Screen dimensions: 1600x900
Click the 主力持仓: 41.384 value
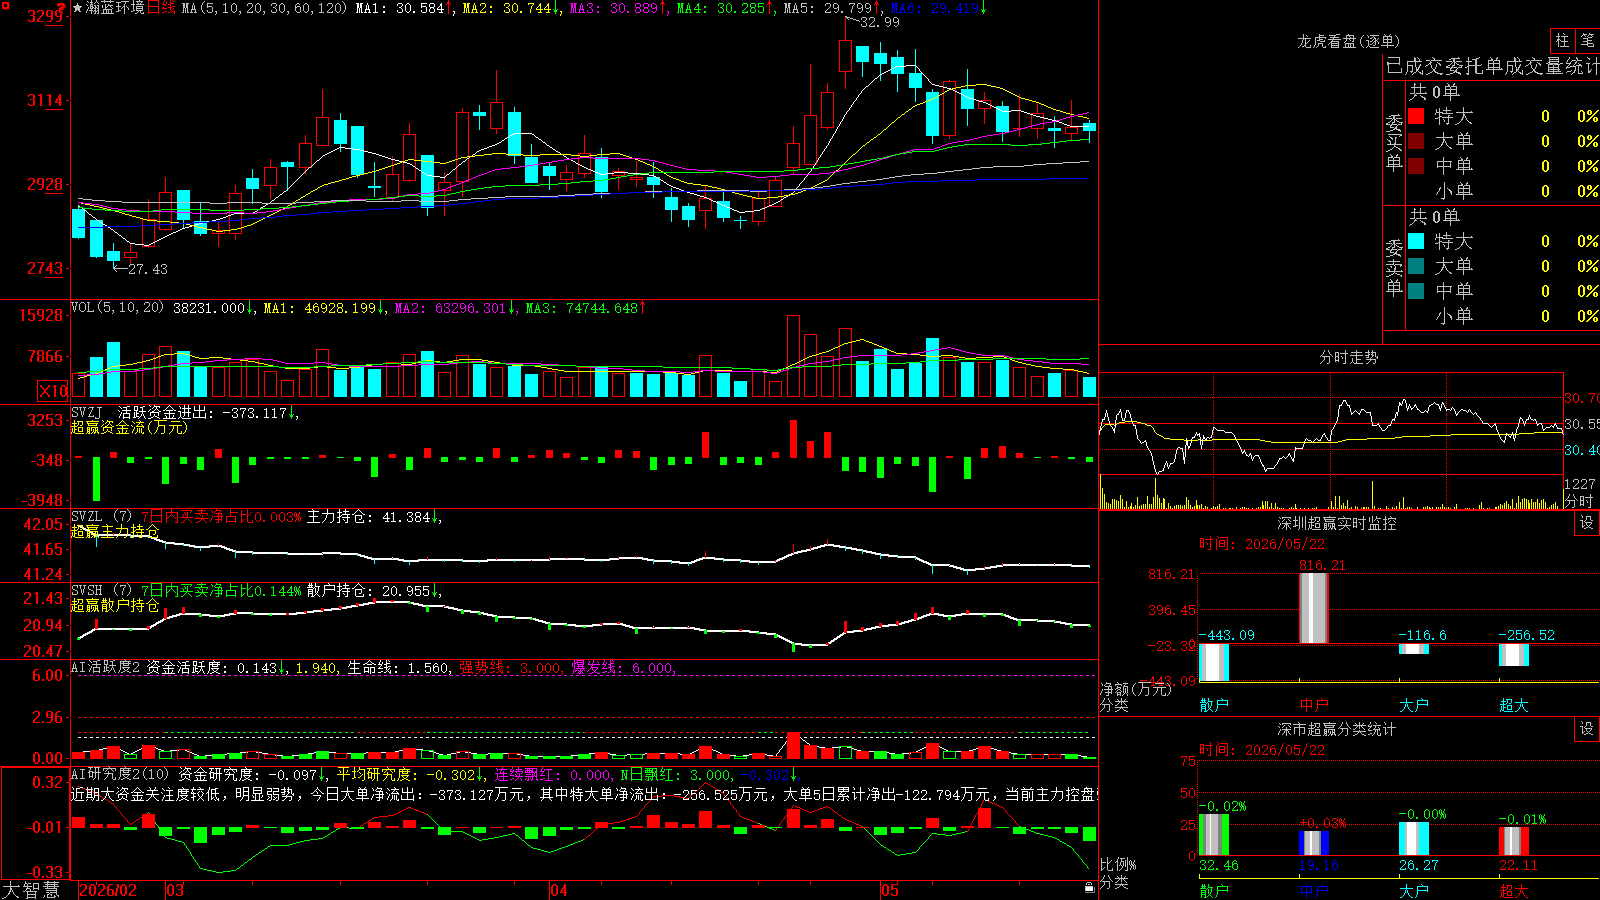(368, 517)
